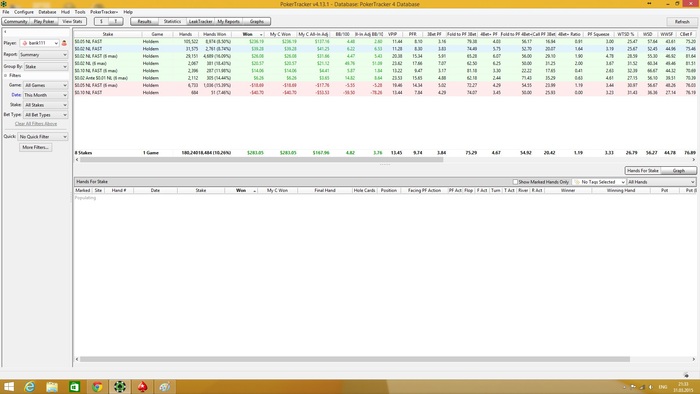Launch Internet Explorer from the taskbar

pyautogui.click(x=29, y=386)
